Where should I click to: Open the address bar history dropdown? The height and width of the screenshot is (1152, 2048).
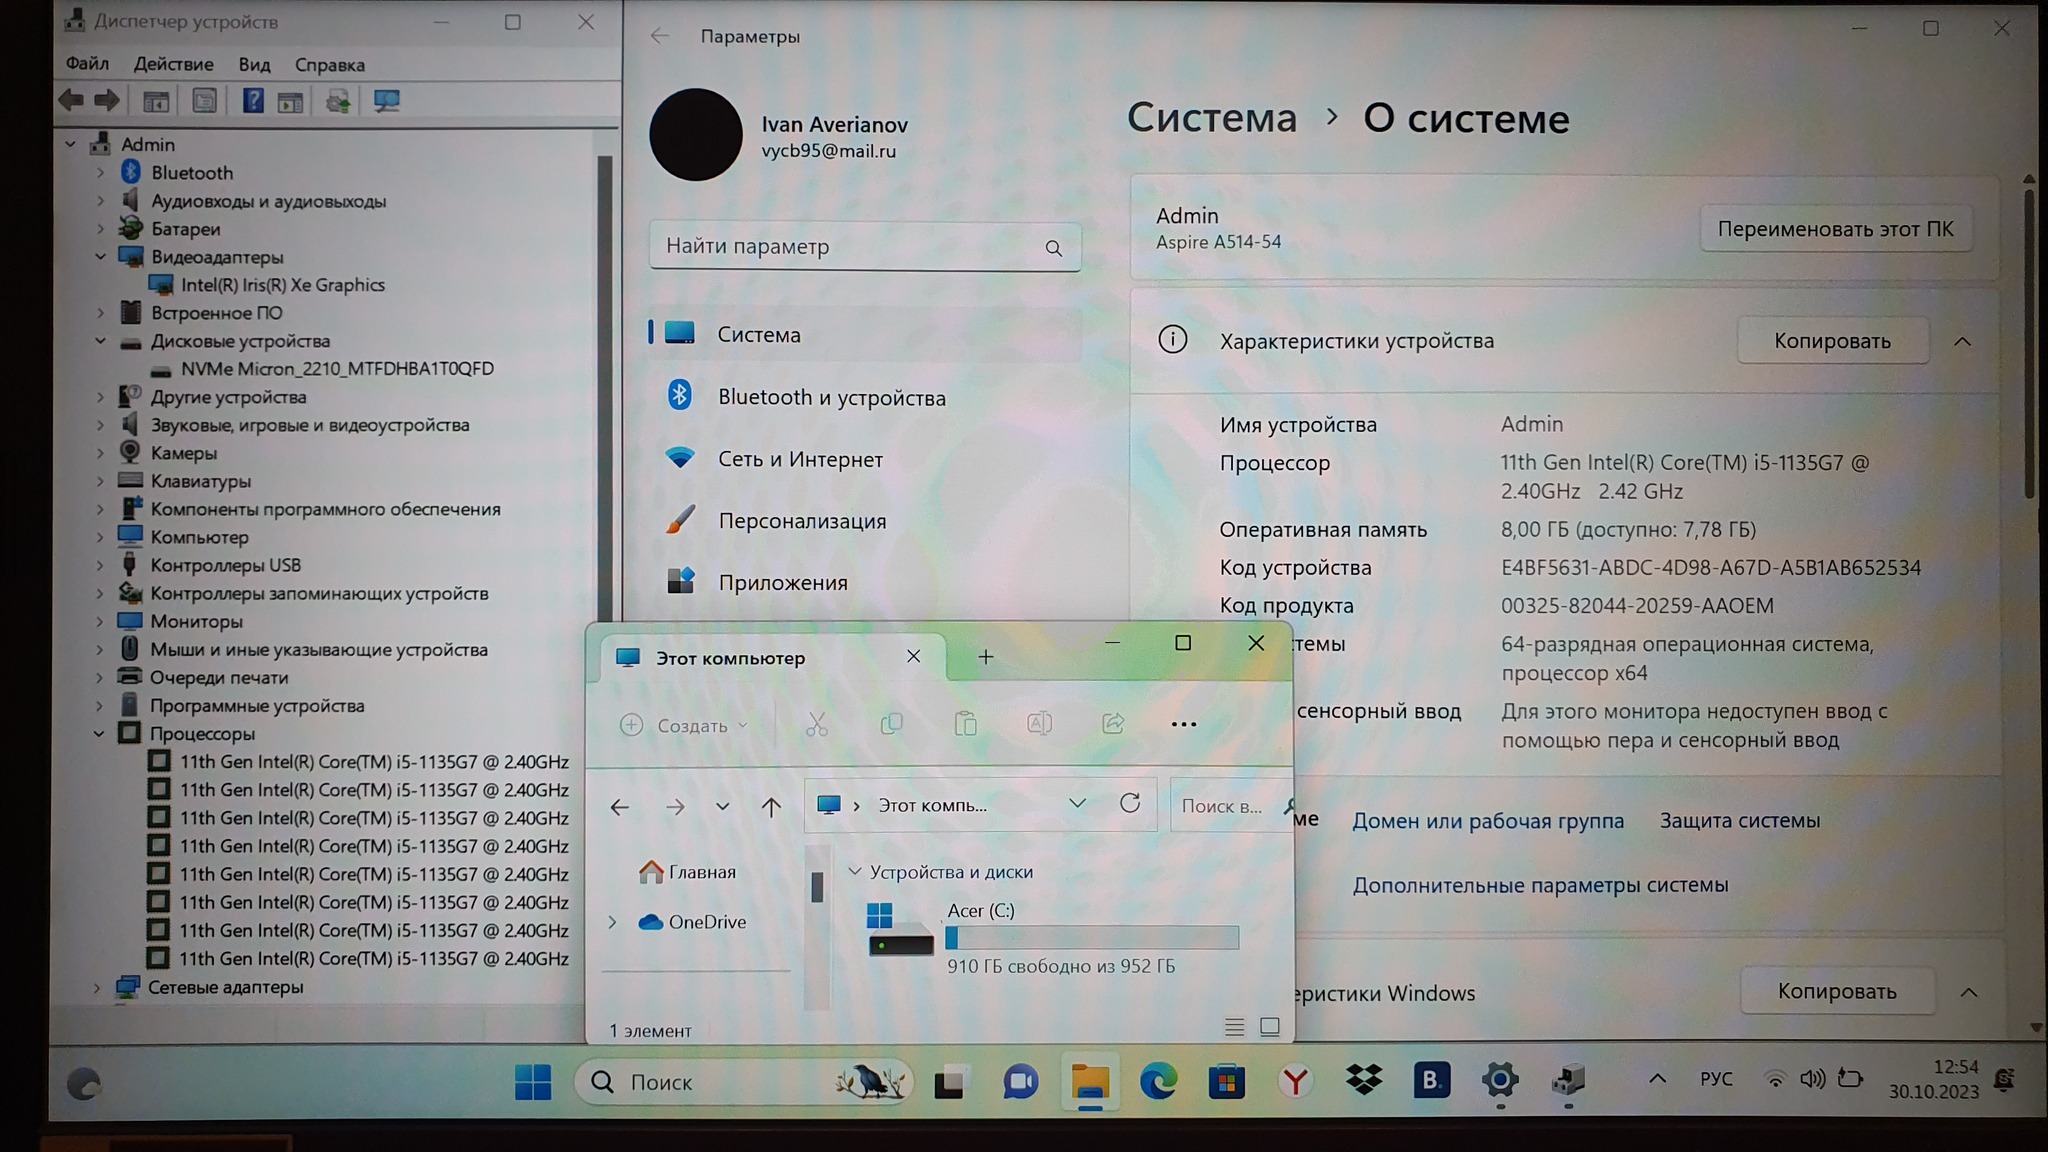[x=1077, y=804]
